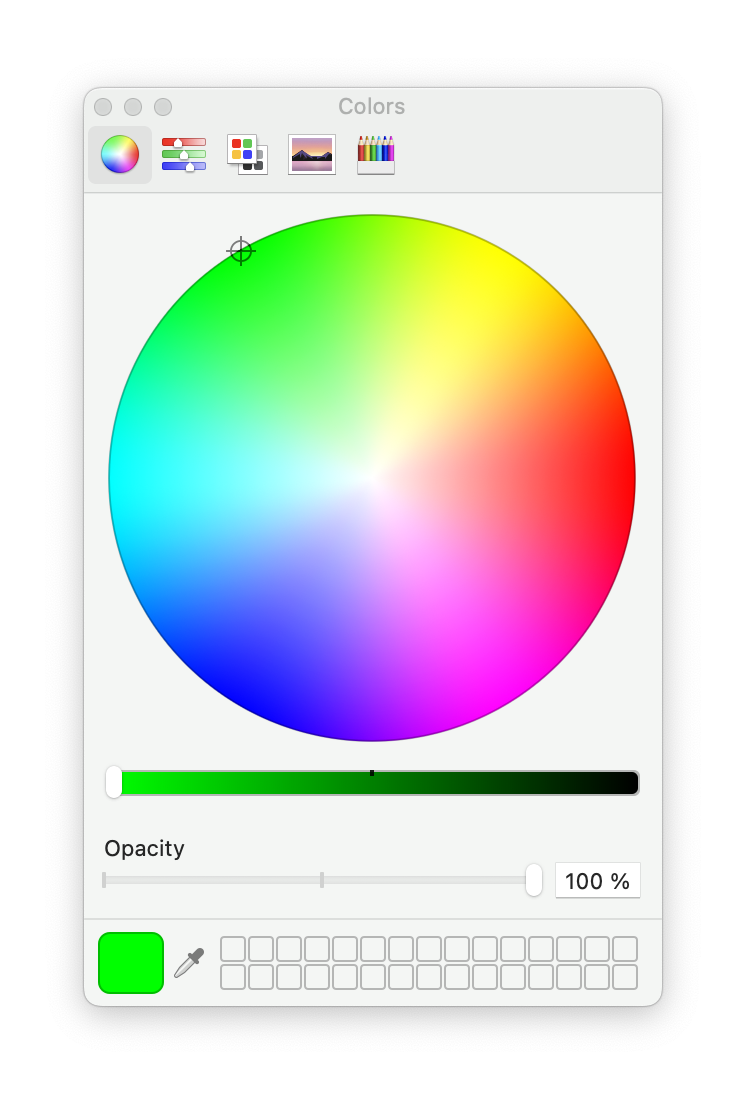Select the first empty swatch well in the top row
Screen dimensions: 748x1114
(233, 949)
